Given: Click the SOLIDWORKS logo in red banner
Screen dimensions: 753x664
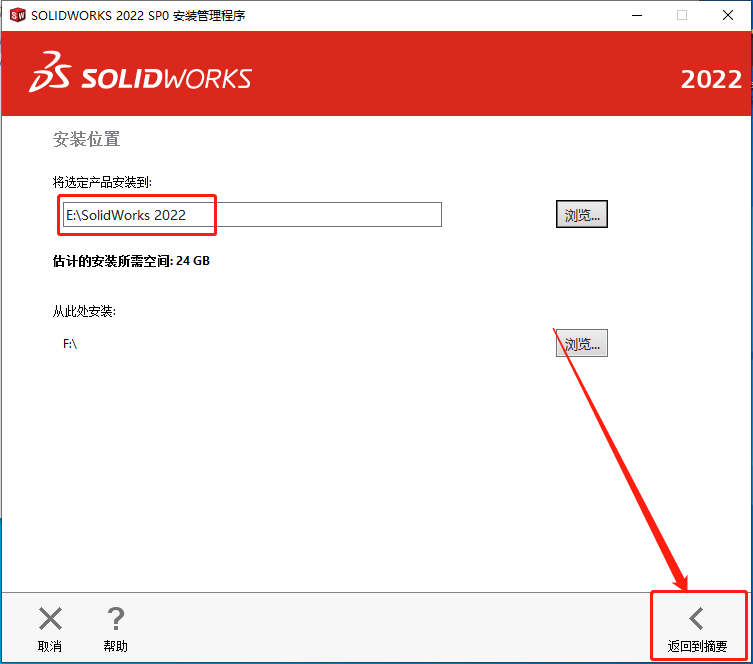Looking at the screenshot, I should 140,73.
